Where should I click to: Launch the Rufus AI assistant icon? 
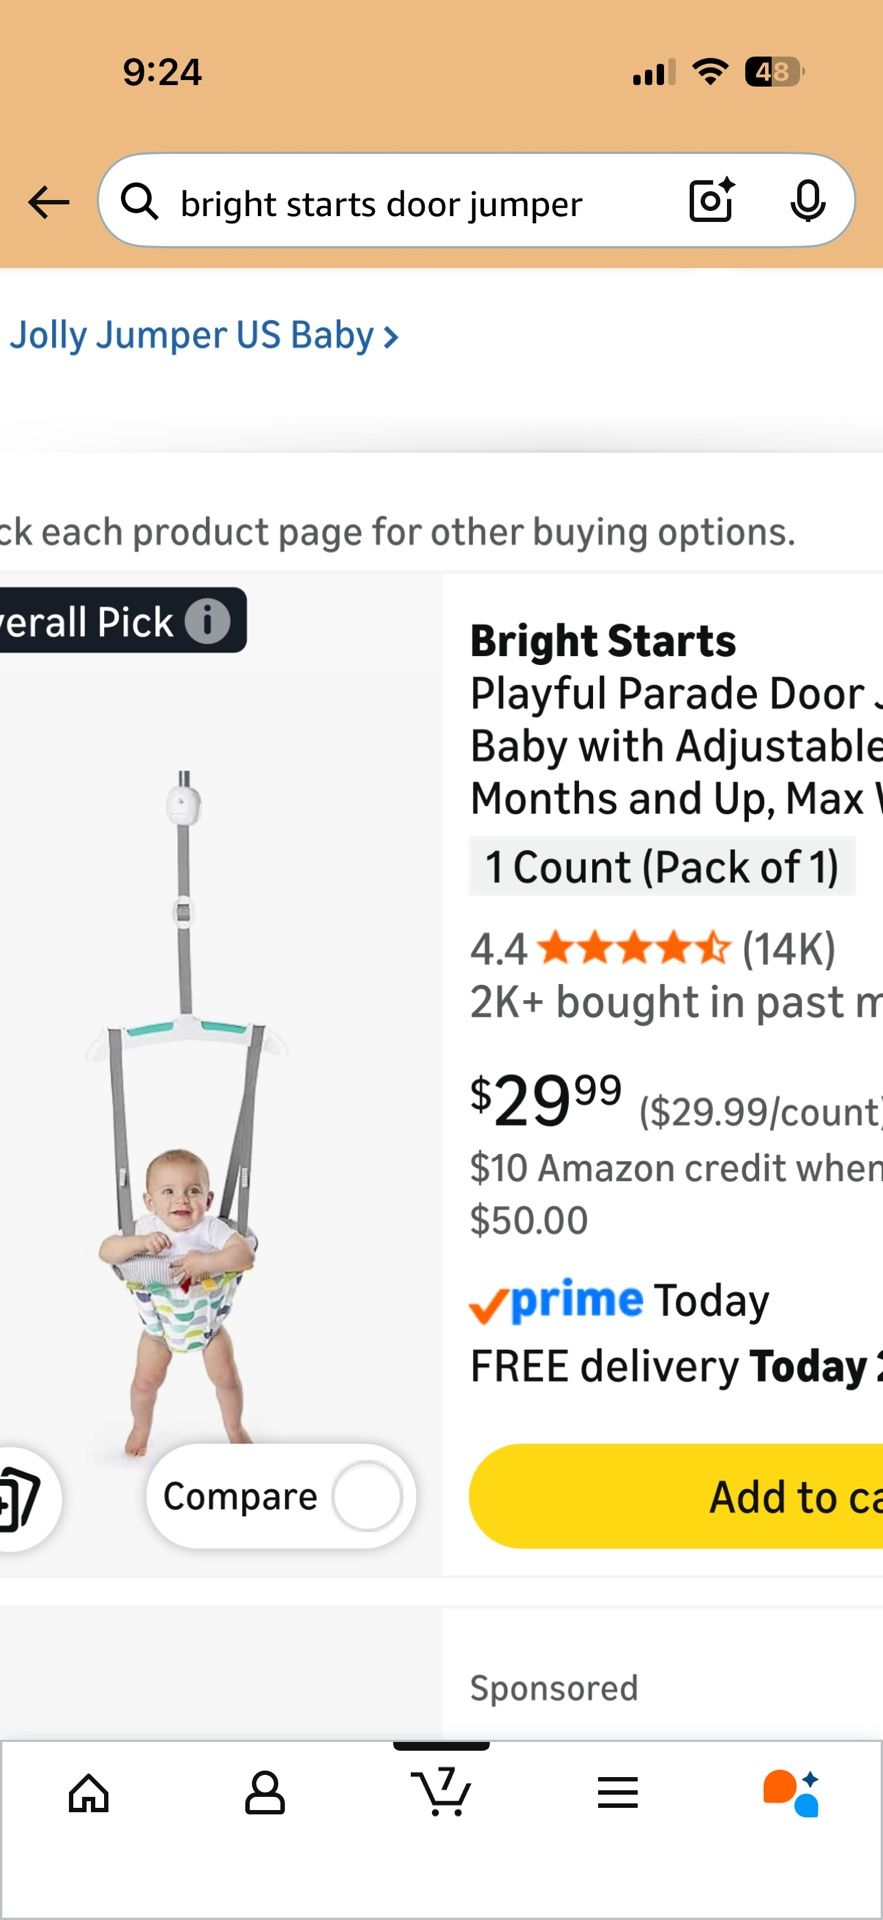[x=792, y=1792]
